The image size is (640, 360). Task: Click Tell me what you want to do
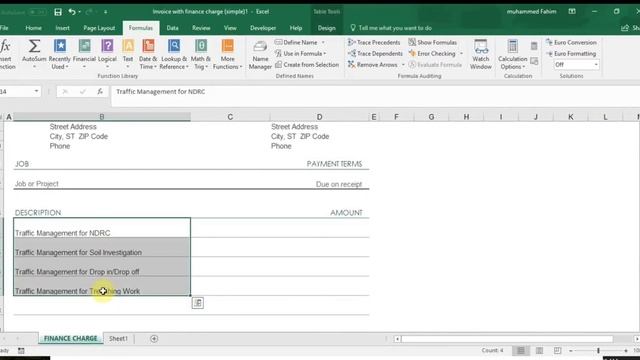[x=391, y=28]
